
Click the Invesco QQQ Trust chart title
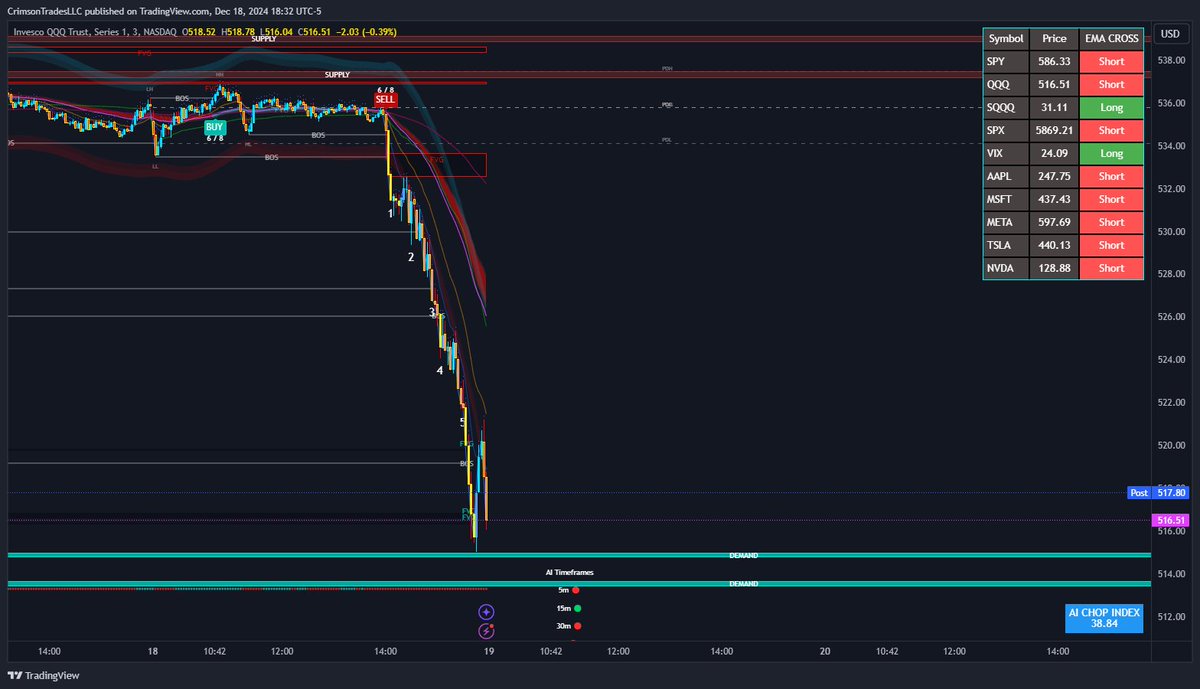[95, 32]
